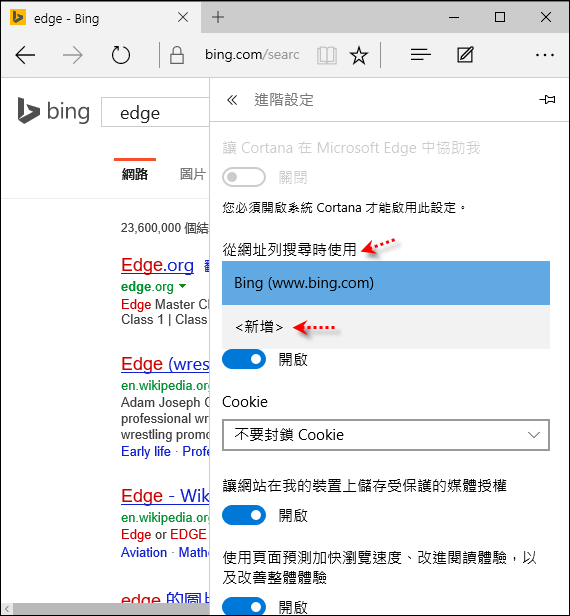
Task: Close the edge - Bing tab
Action: tap(183, 17)
